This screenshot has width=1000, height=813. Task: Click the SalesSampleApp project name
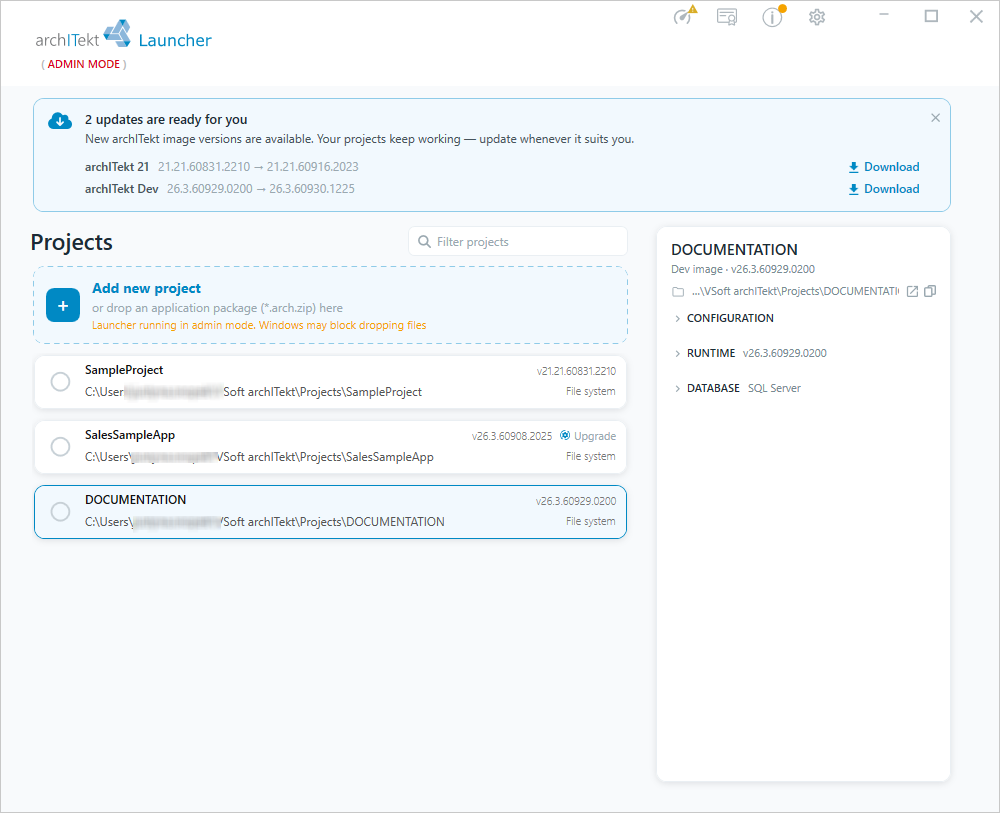(x=130, y=435)
